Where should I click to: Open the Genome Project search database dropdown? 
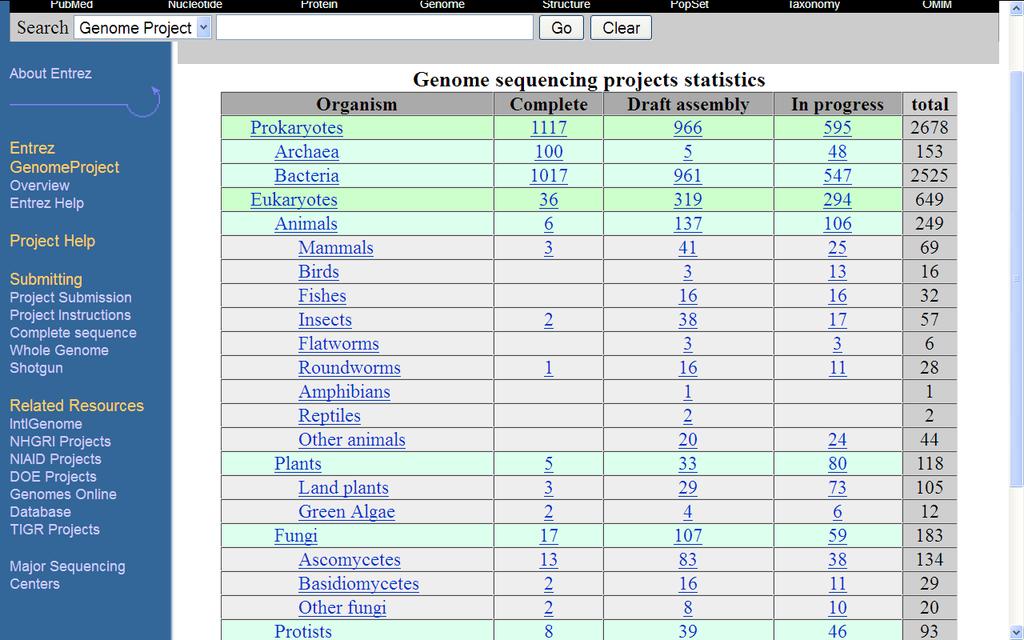pyautogui.click(x=142, y=28)
